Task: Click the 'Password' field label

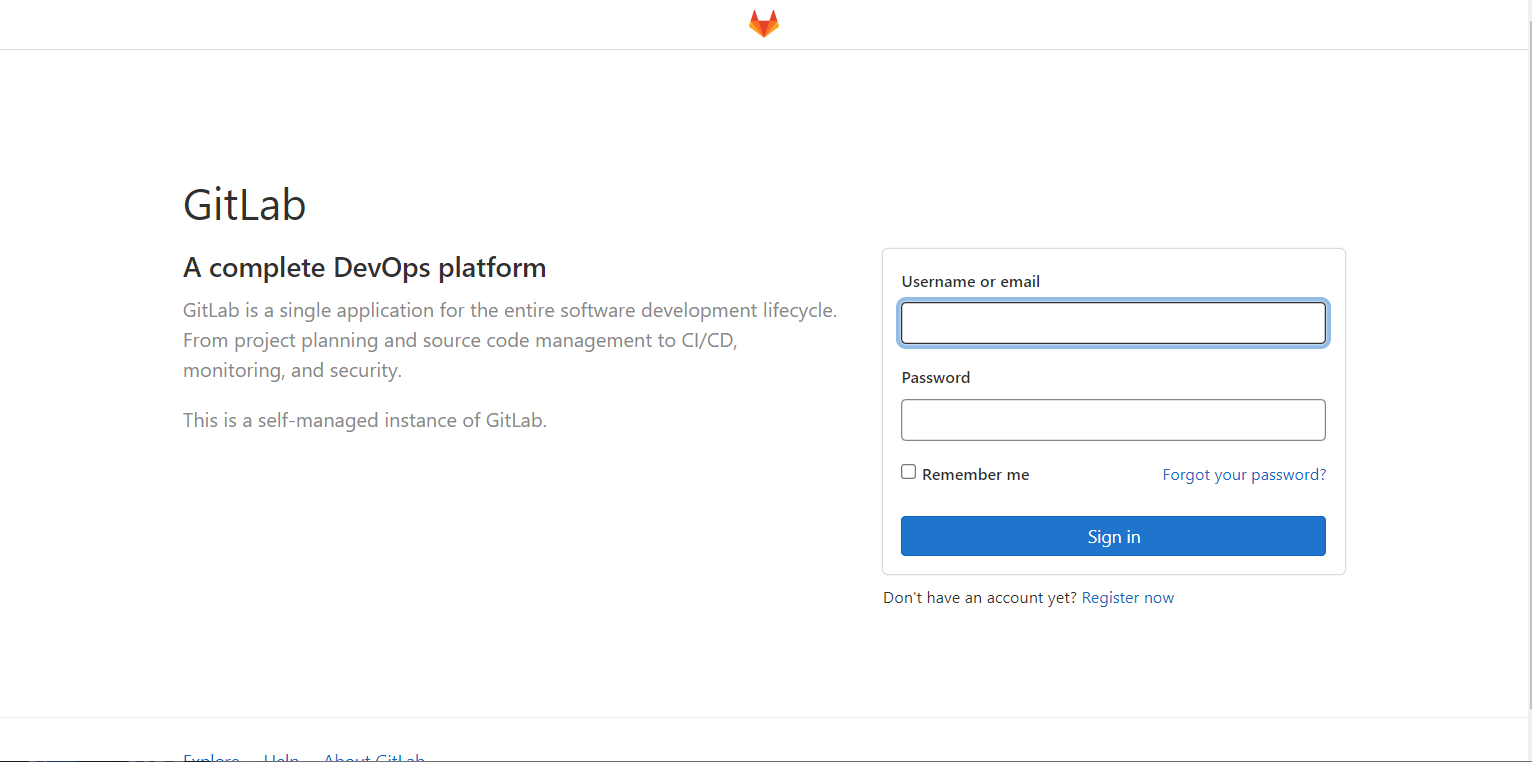Action: click(936, 378)
